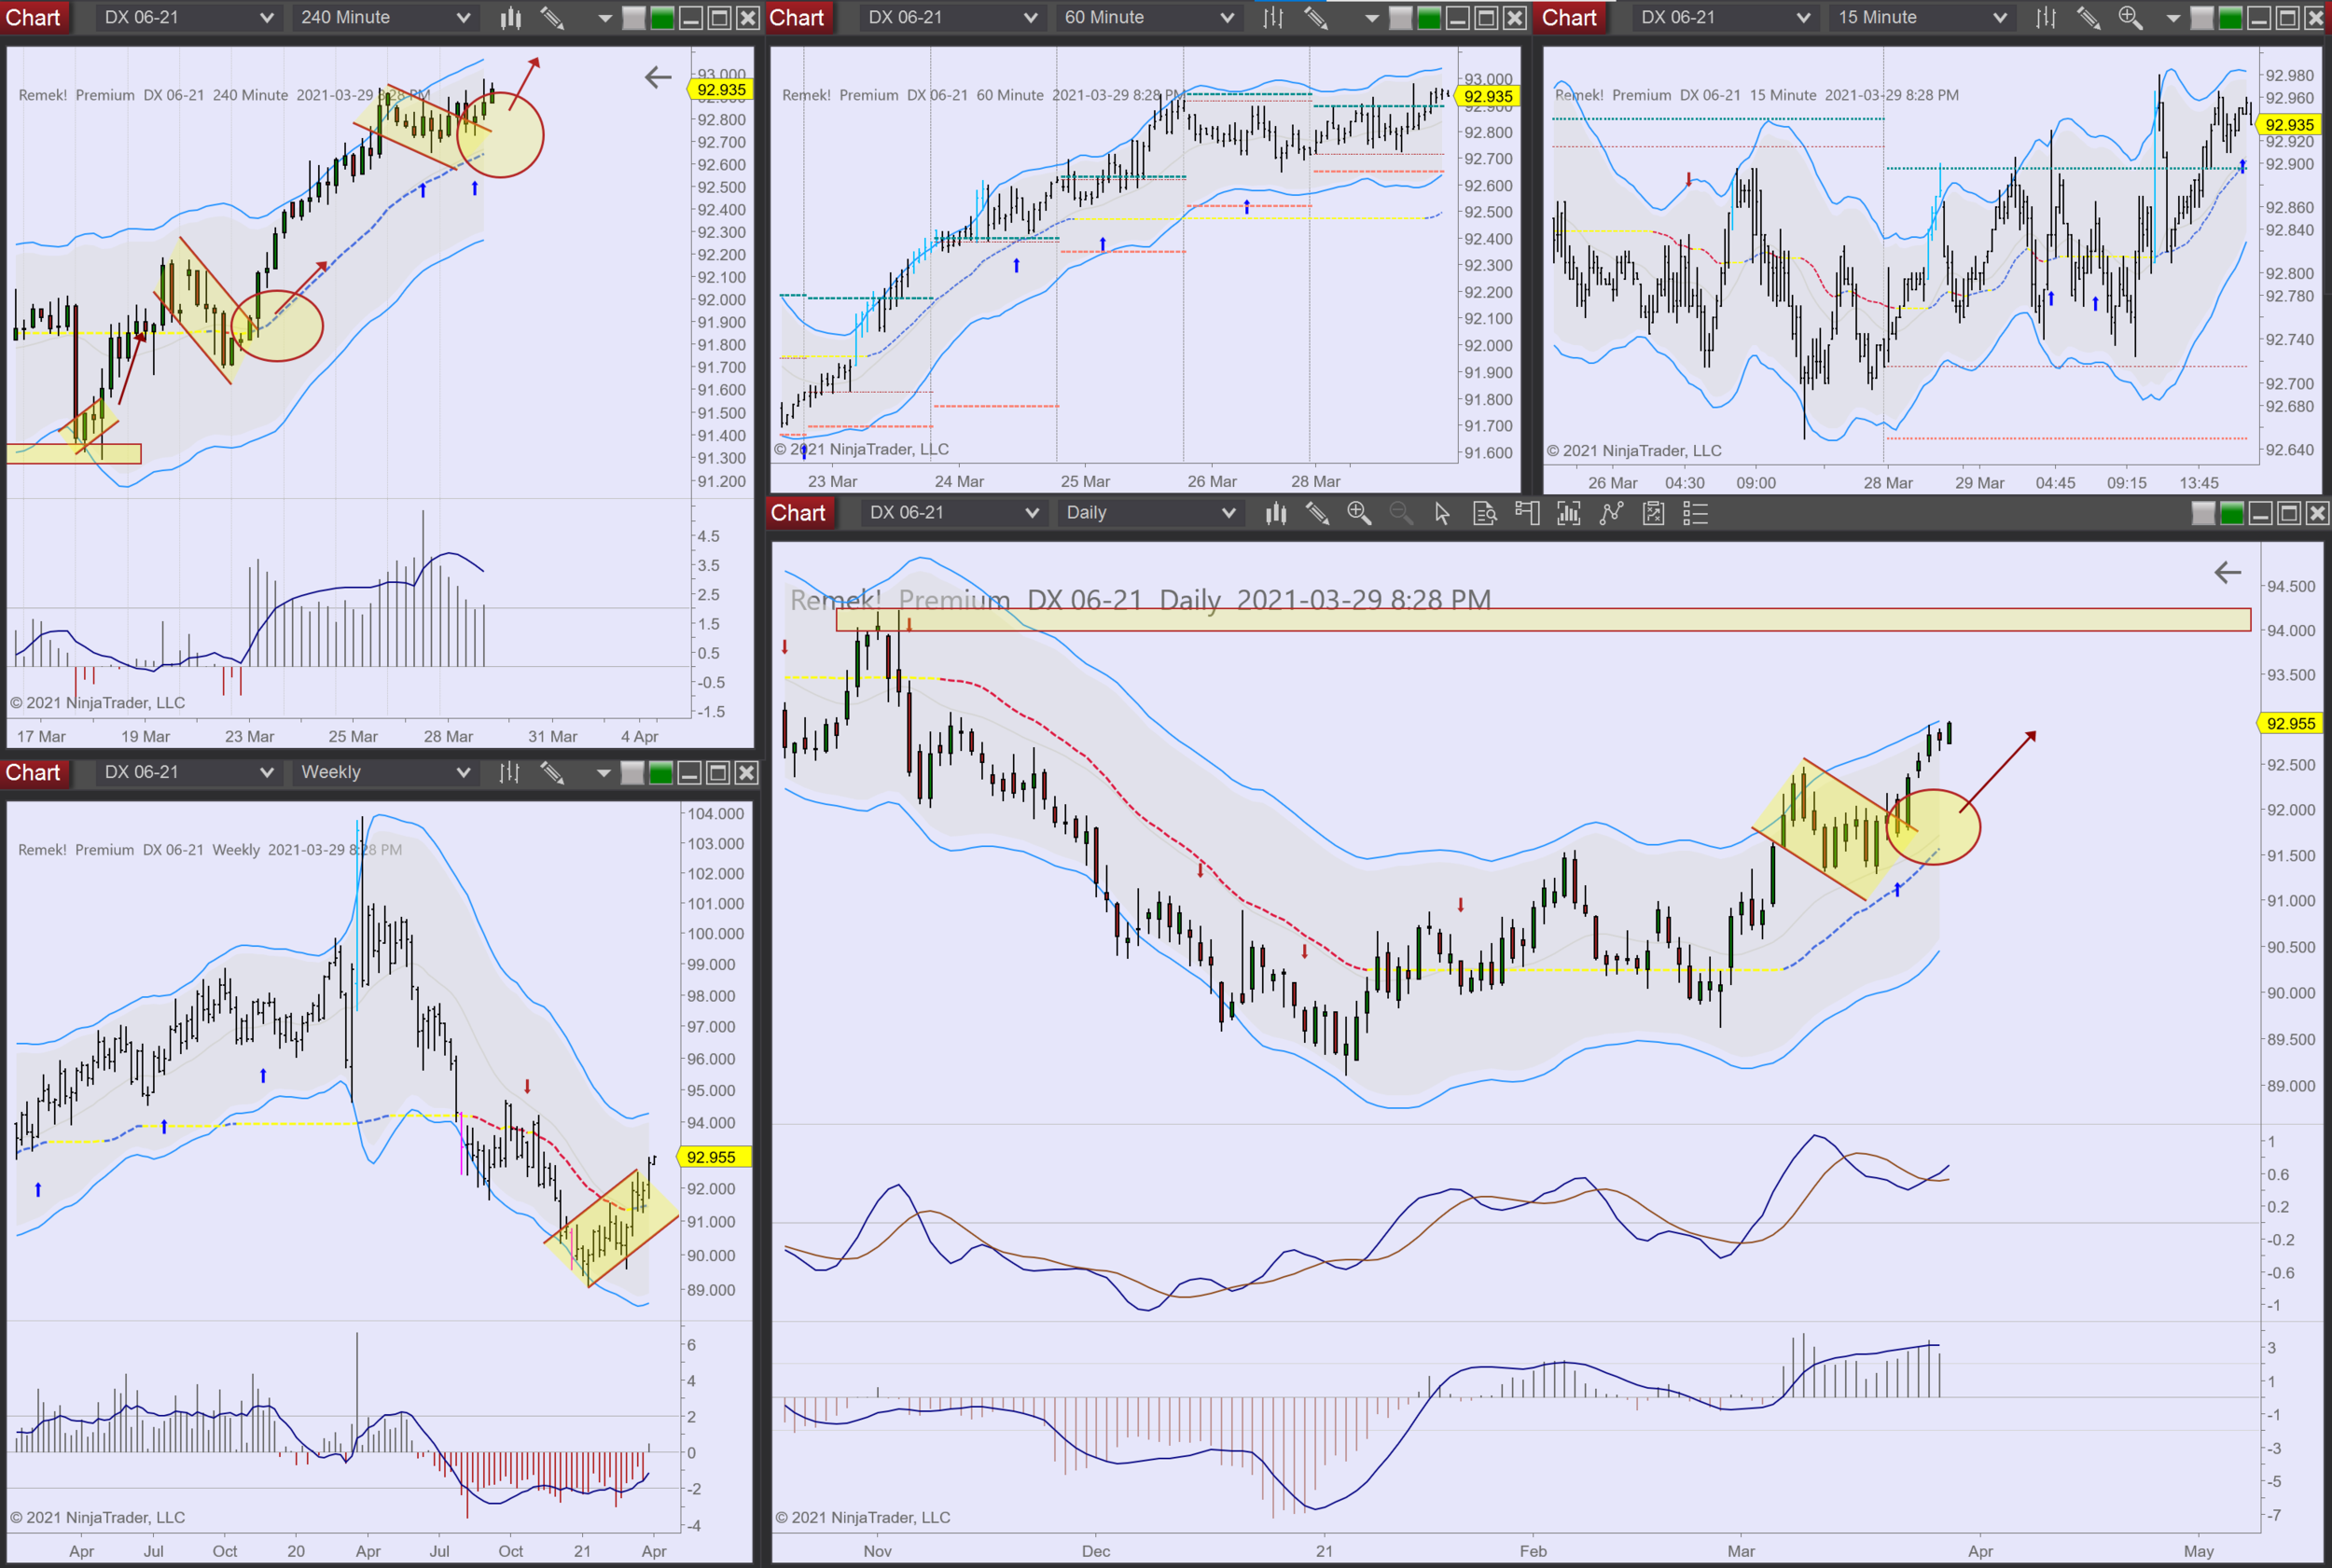The width and height of the screenshot is (2332, 1568).
Task: Click the zoom magnifier on the 15 Minute chart
Action: tap(2130, 17)
